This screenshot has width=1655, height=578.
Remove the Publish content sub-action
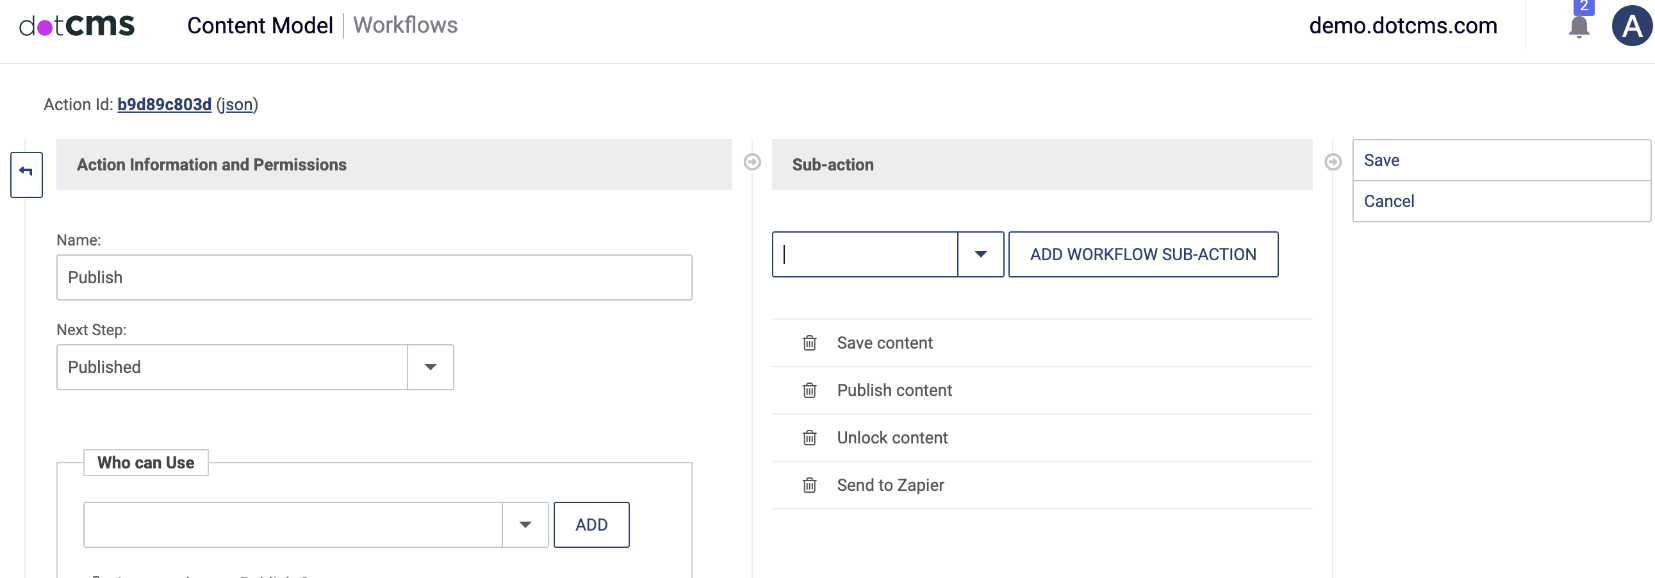coord(810,390)
